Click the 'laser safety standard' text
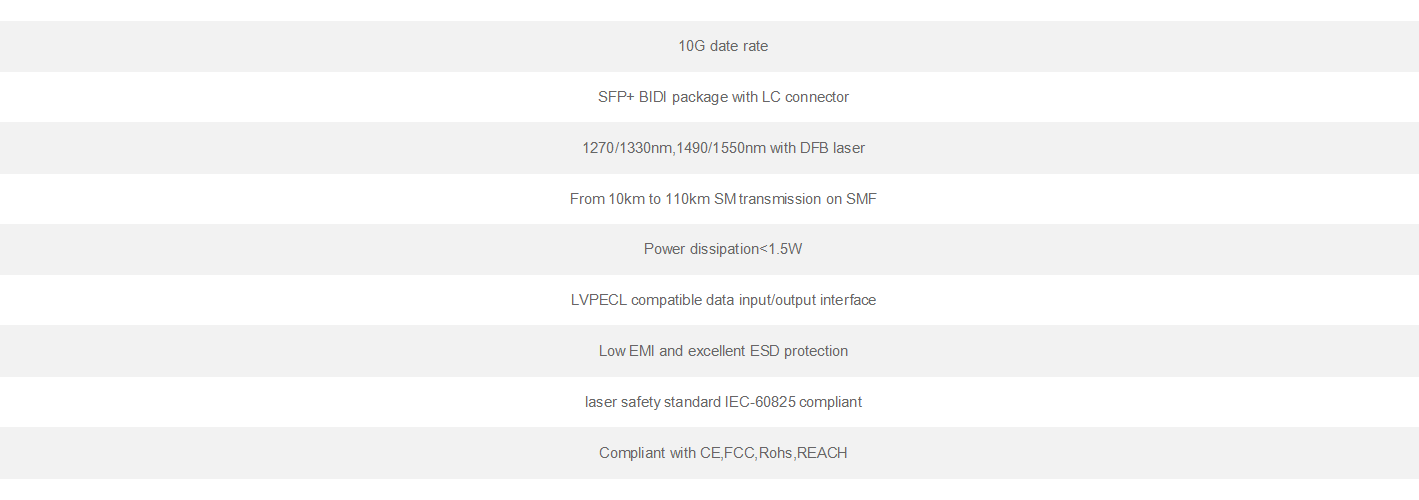Viewport: 1419px width, 500px height. pos(652,402)
